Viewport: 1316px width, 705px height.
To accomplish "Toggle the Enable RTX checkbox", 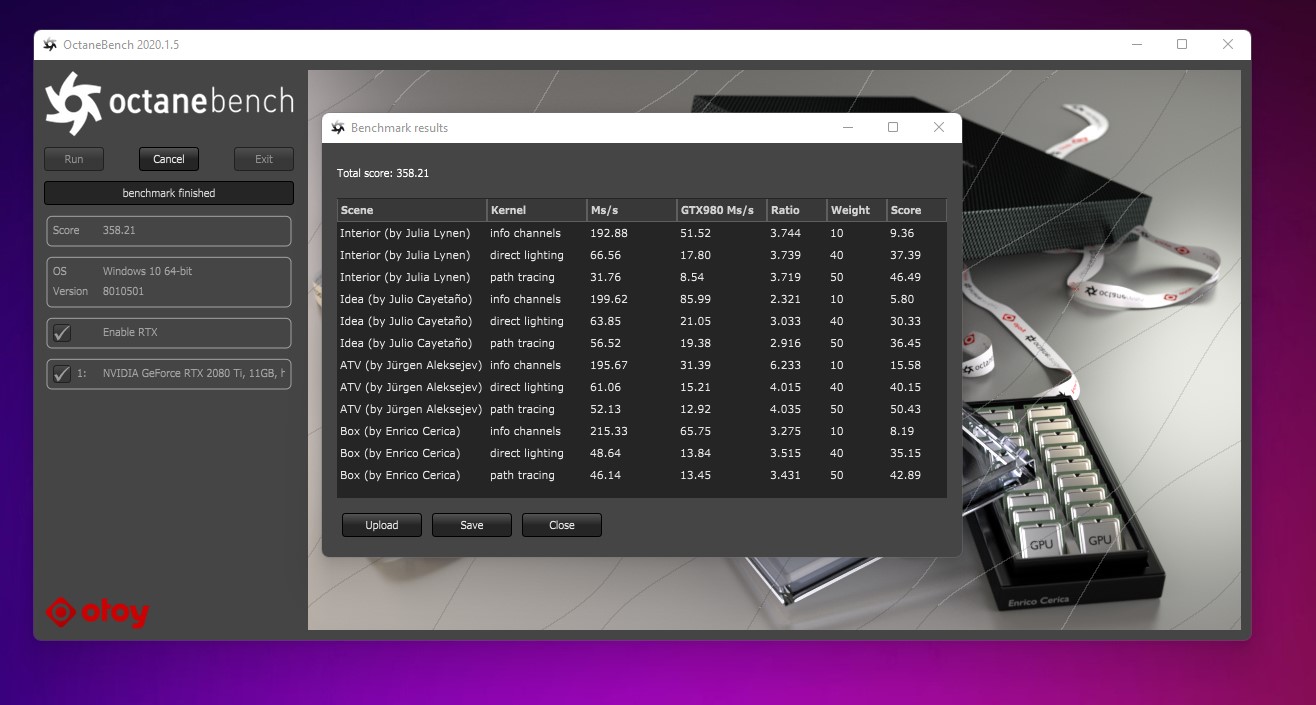I will (62, 333).
